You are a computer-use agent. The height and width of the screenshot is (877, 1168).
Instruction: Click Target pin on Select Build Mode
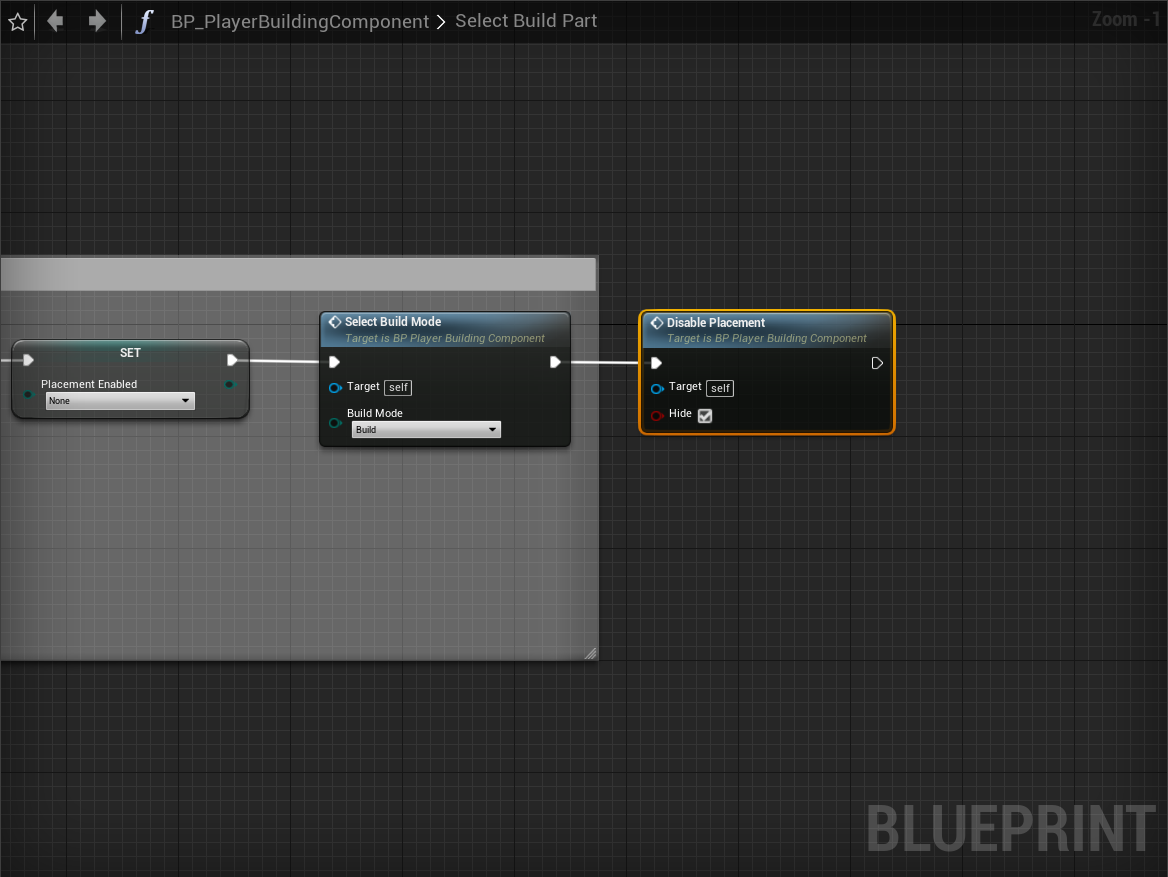pos(335,387)
